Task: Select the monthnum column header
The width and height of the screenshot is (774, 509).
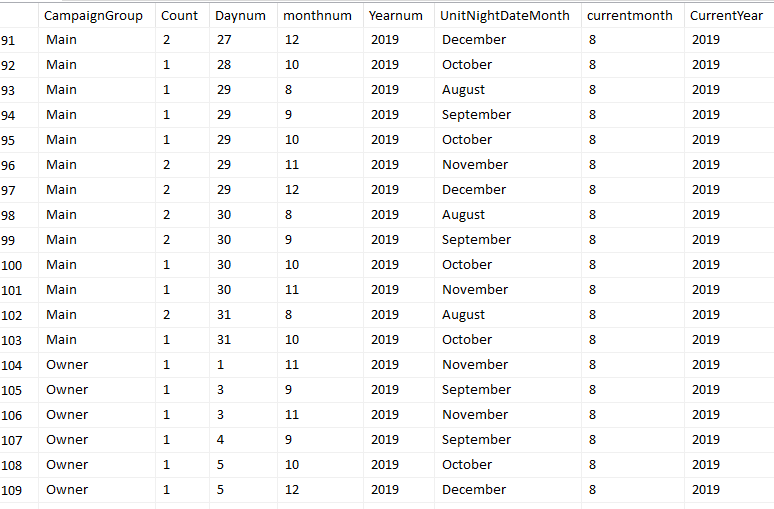Action: coord(310,15)
